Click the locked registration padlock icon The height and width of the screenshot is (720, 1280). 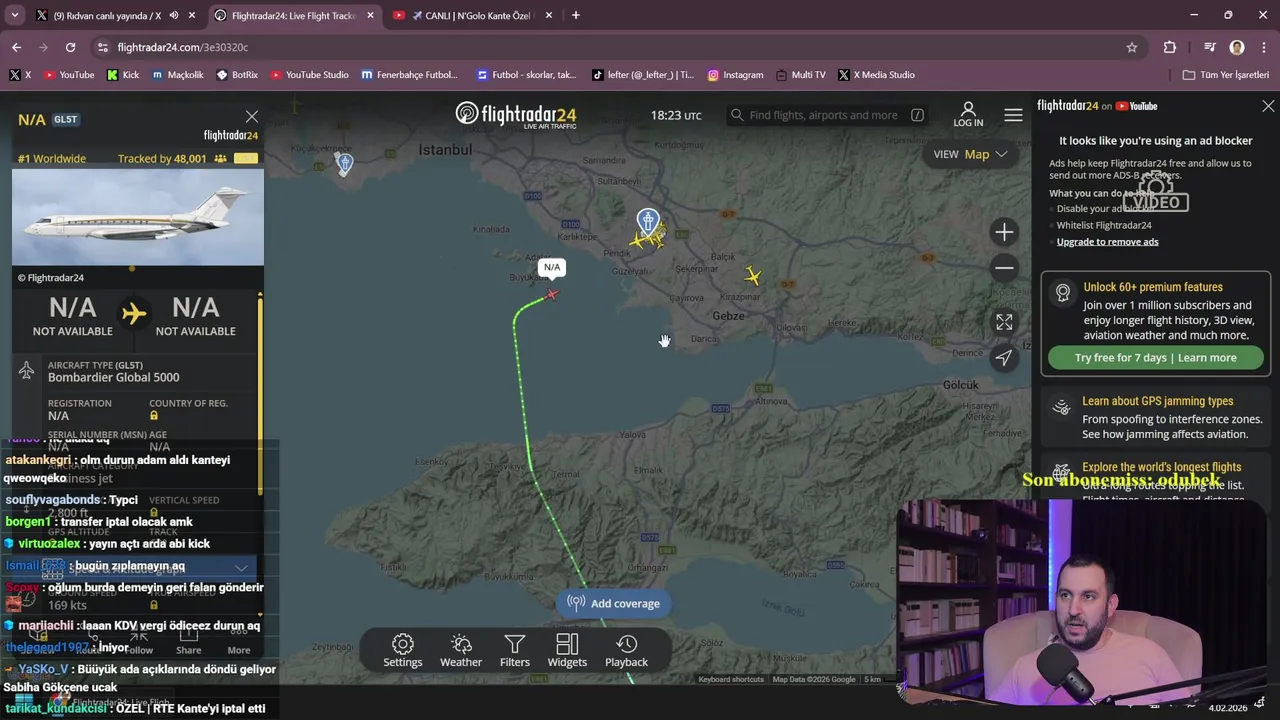pyautogui.click(x=153, y=415)
